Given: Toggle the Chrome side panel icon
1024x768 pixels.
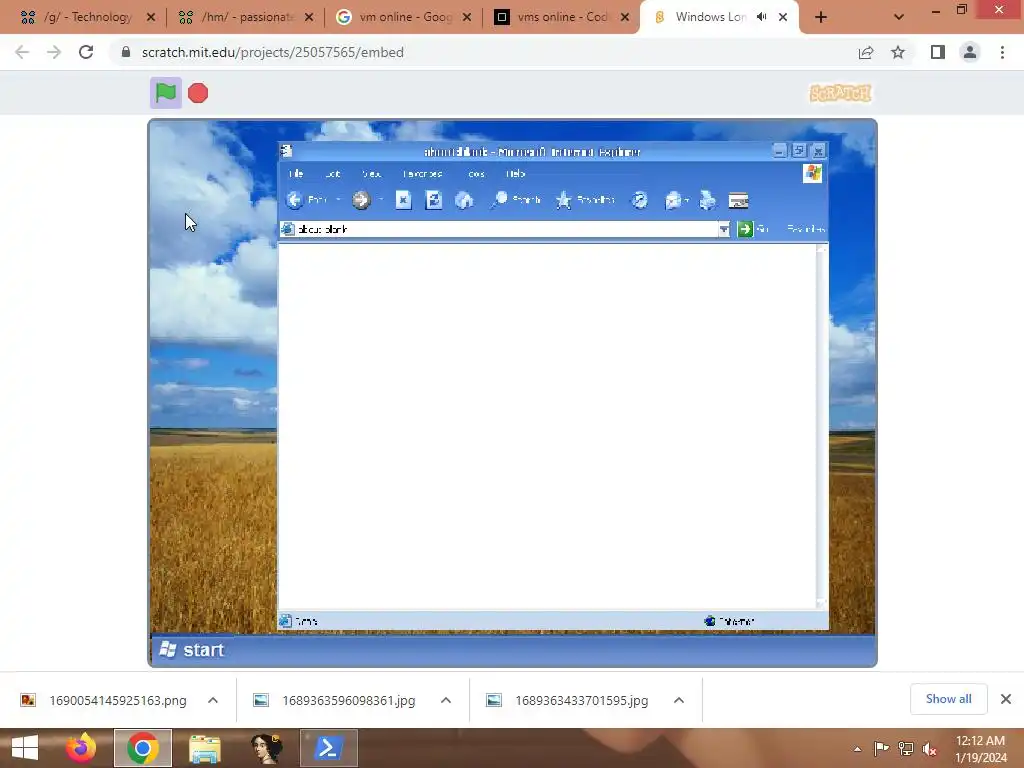Looking at the screenshot, I should [x=938, y=52].
